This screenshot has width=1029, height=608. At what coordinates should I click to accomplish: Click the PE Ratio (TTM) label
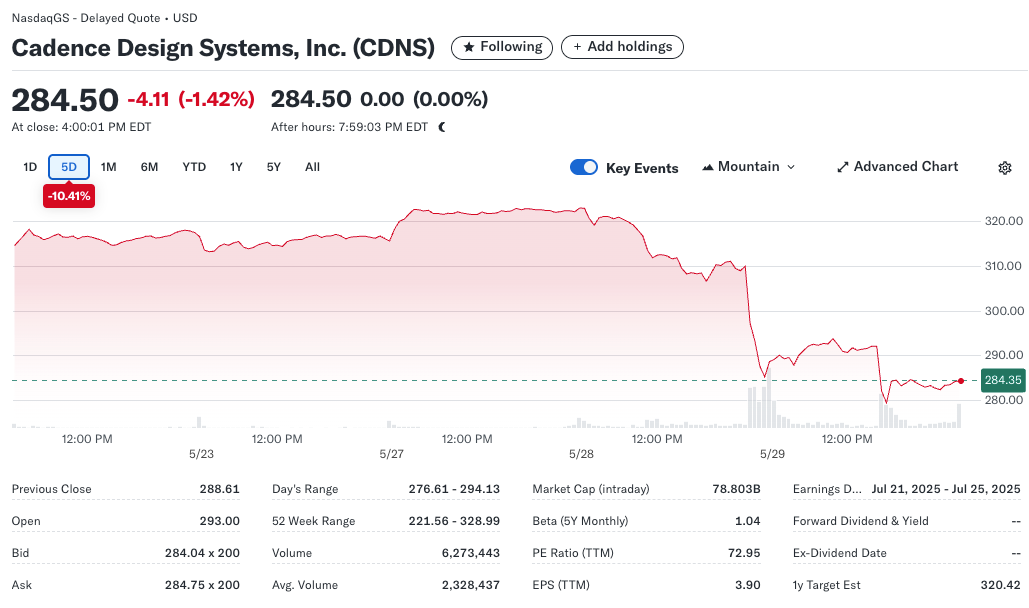573,553
